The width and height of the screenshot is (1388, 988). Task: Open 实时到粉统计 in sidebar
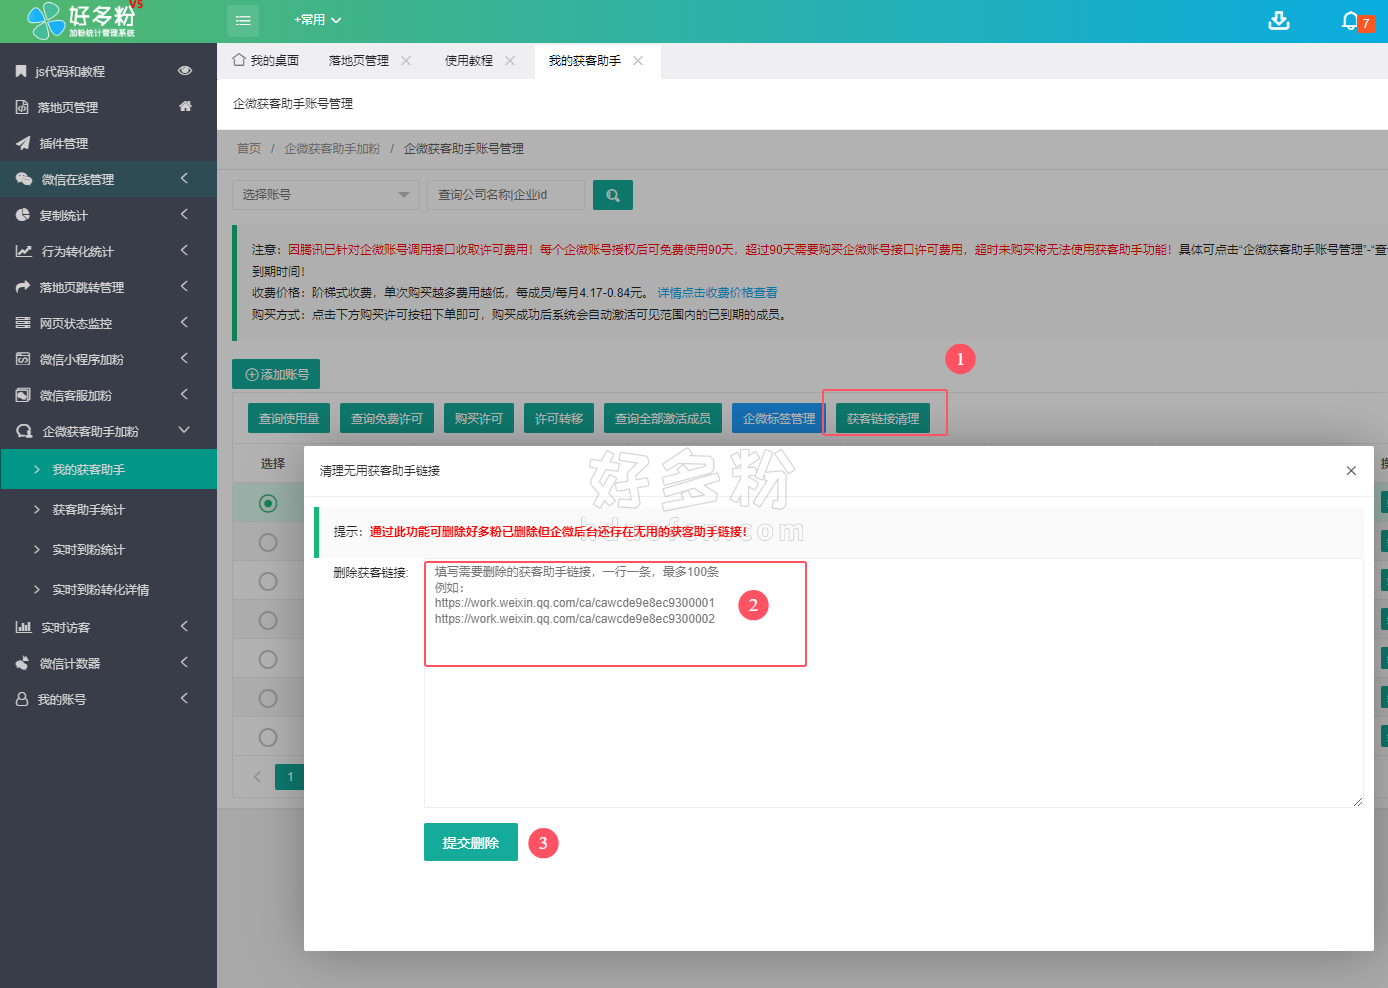(x=108, y=549)
